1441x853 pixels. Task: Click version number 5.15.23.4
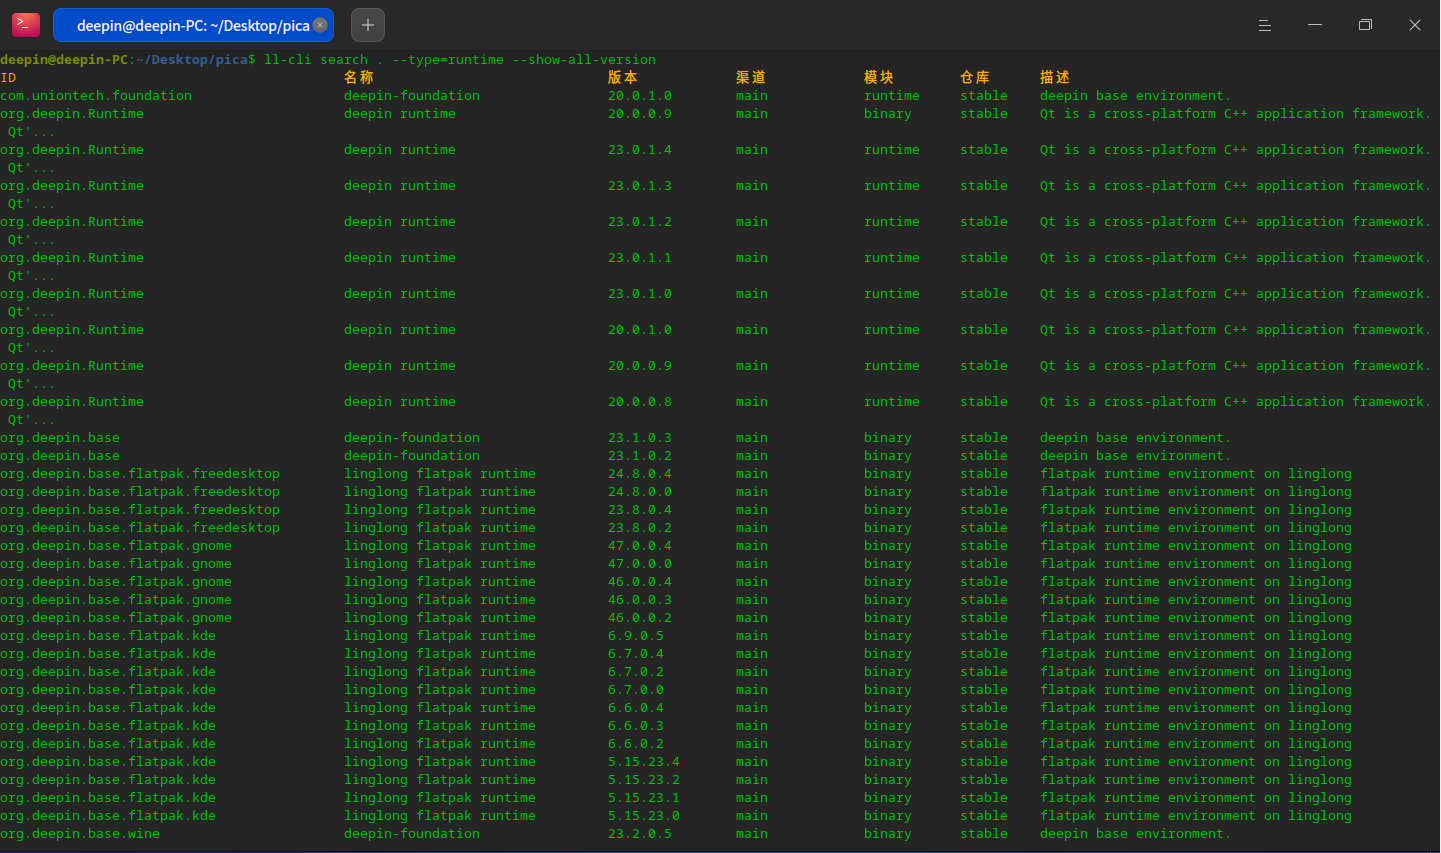pyautogui.click(x=644, y=762)
